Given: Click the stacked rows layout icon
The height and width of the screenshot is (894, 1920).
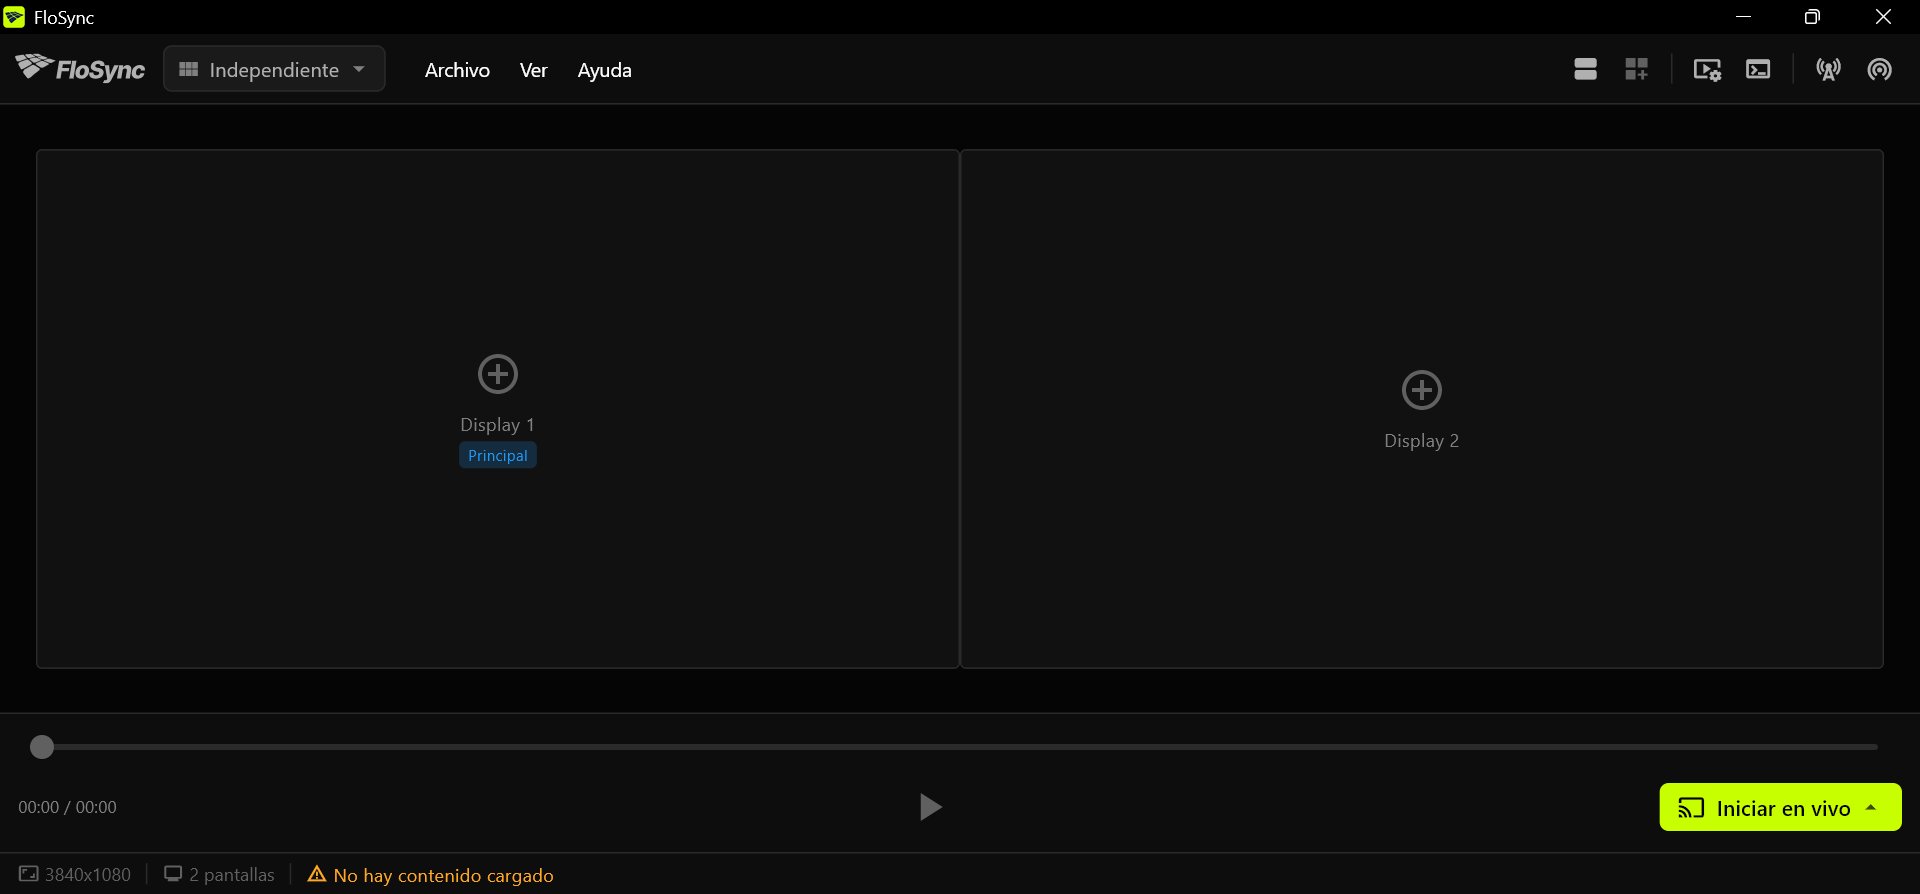Looking at the screenshot, I should pos(1585,69).
